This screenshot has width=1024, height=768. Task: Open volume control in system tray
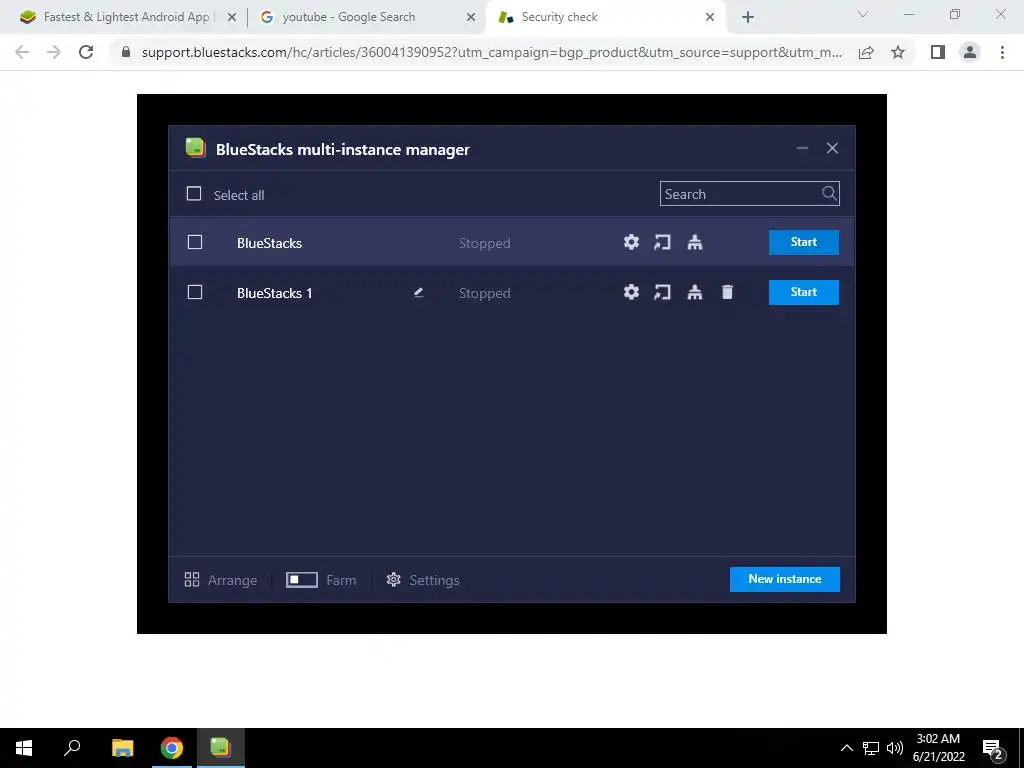pyautogui.click(x=895, y=748)
